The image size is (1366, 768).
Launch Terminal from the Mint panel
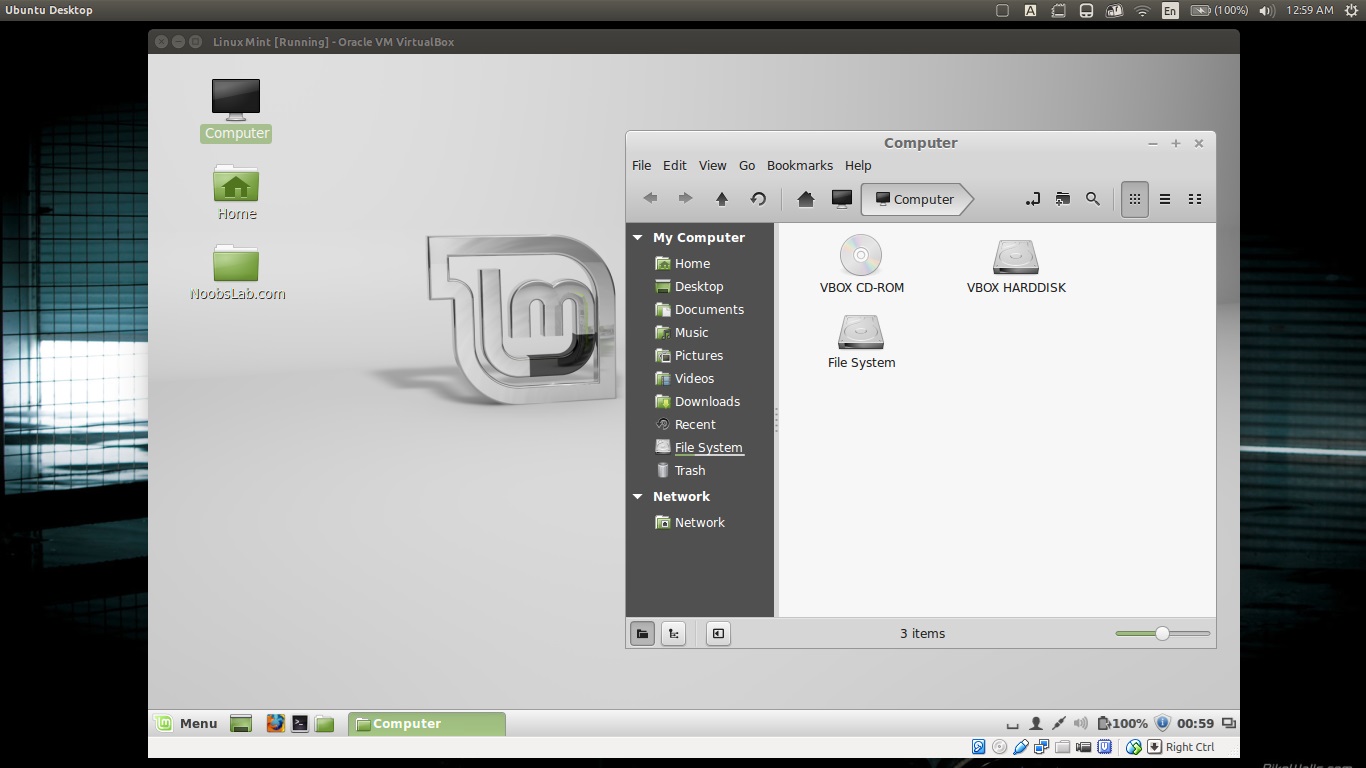click(300, 723)
